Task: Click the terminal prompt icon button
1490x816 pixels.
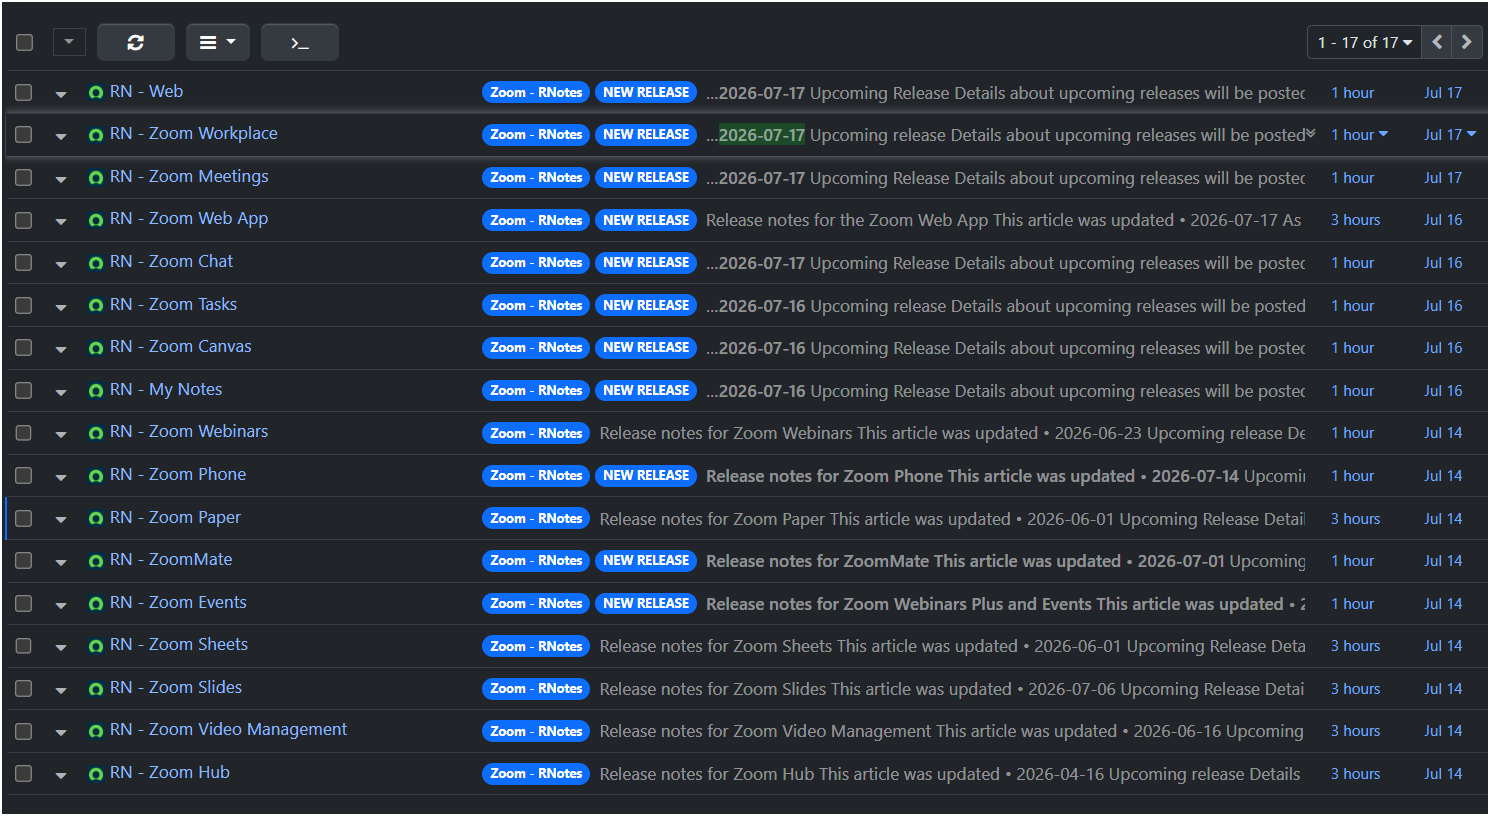Action: pyautogui.click(x=299, y=42)
